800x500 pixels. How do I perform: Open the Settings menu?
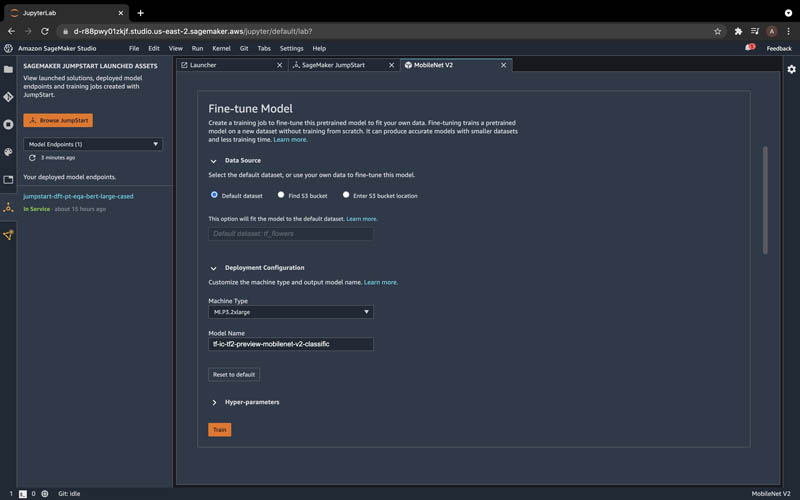(291, 48)
